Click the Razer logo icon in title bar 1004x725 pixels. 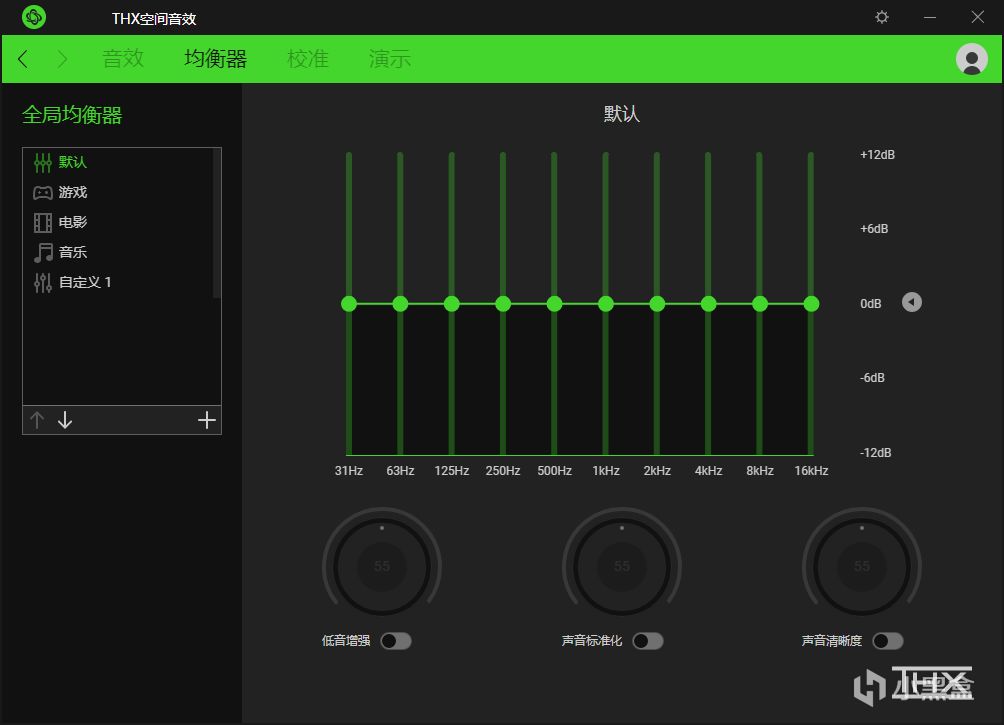point(34,17)
